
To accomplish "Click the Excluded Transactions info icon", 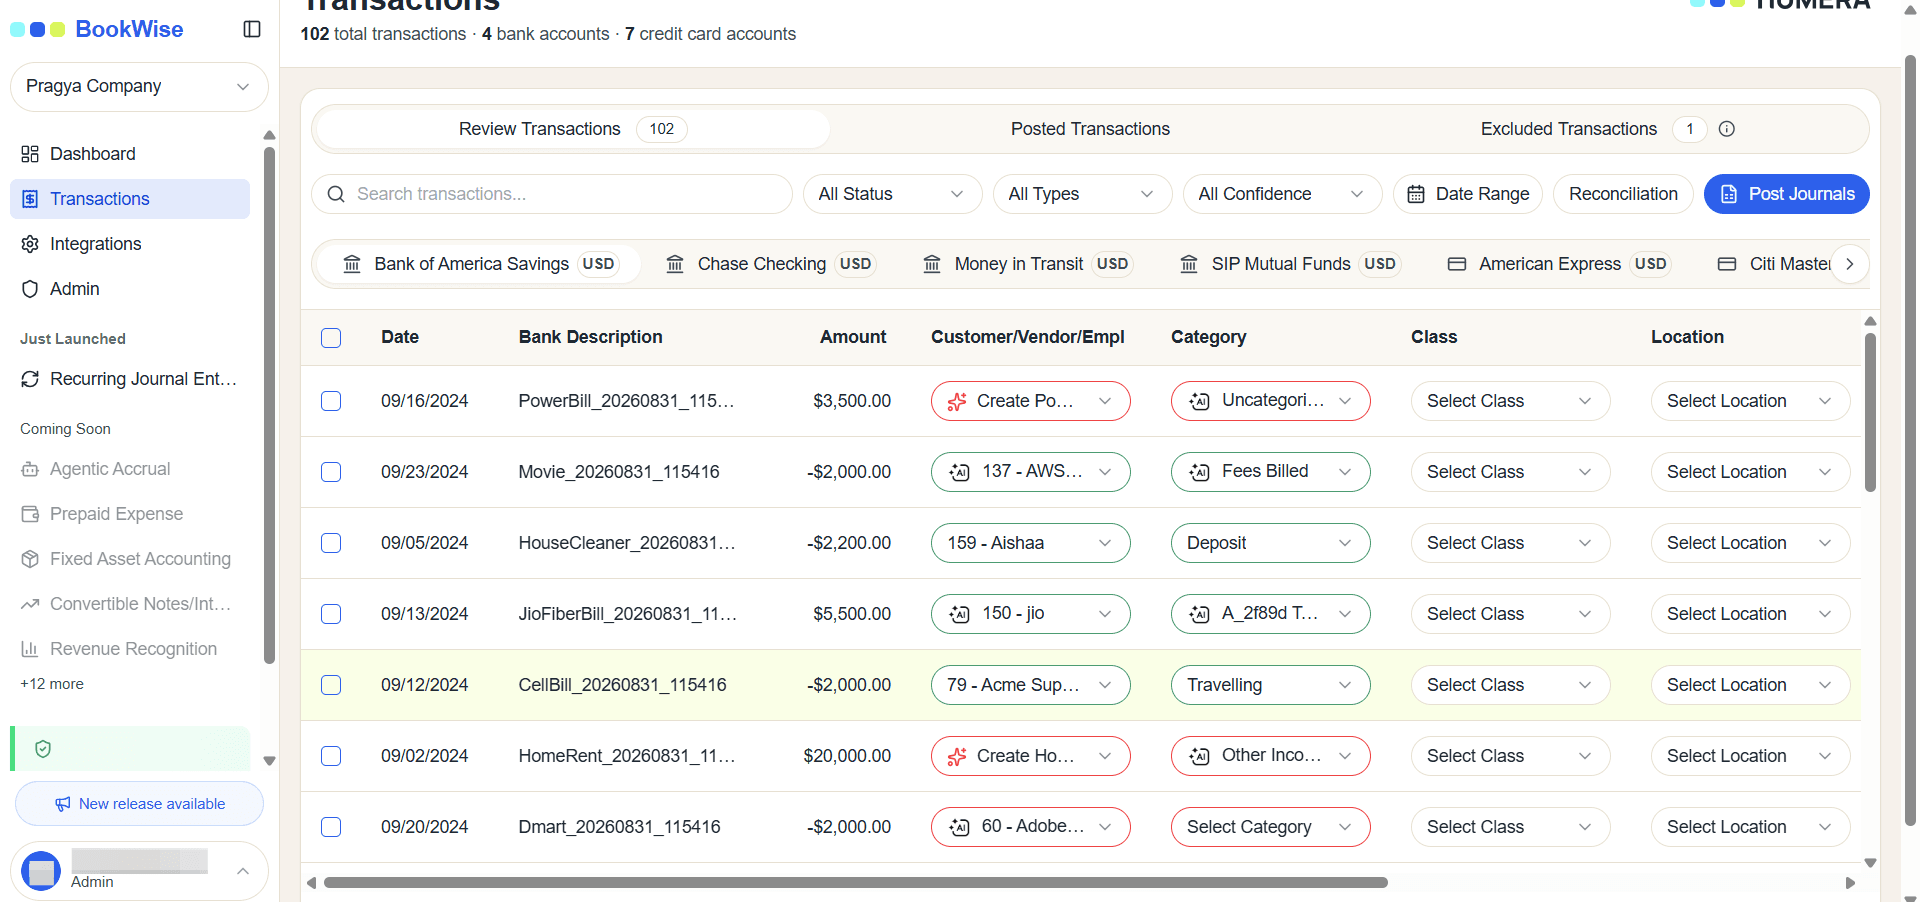I will pyautogui.click(x=1727, y=129).
